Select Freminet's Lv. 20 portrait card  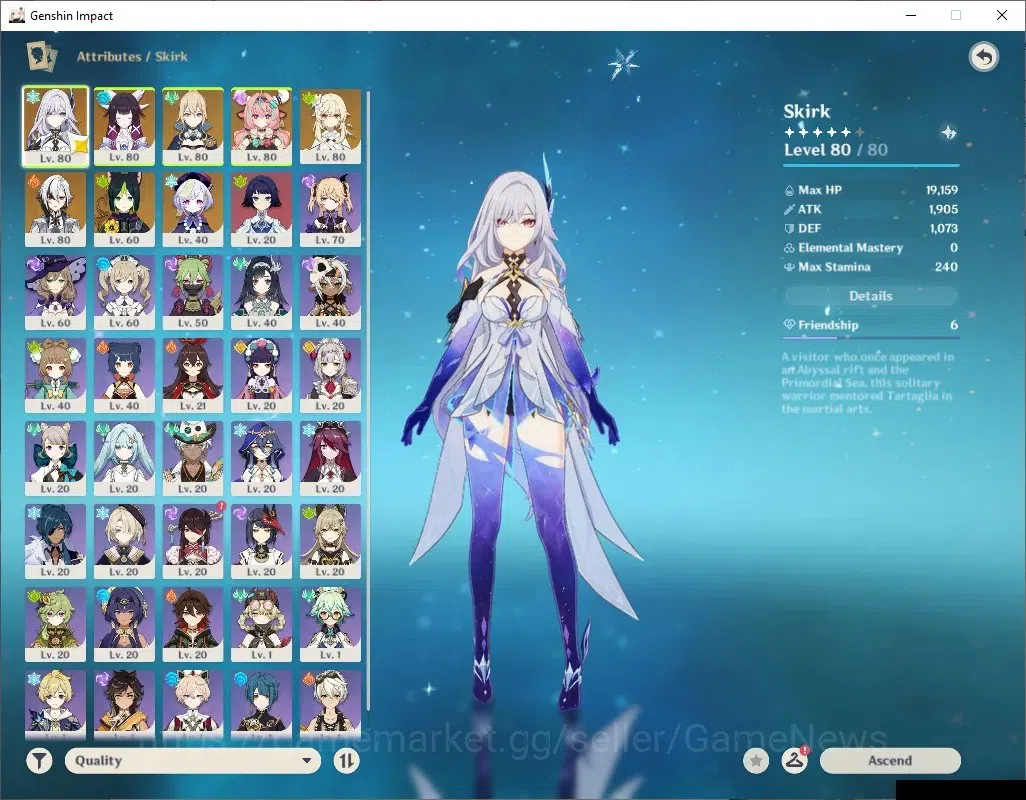[124, 542]
